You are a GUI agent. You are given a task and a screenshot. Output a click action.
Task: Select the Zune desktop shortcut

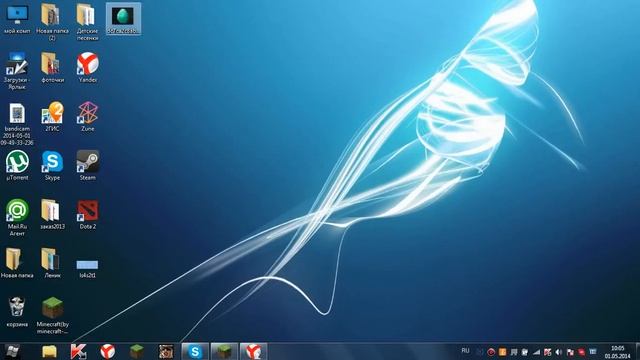(87, 117)
